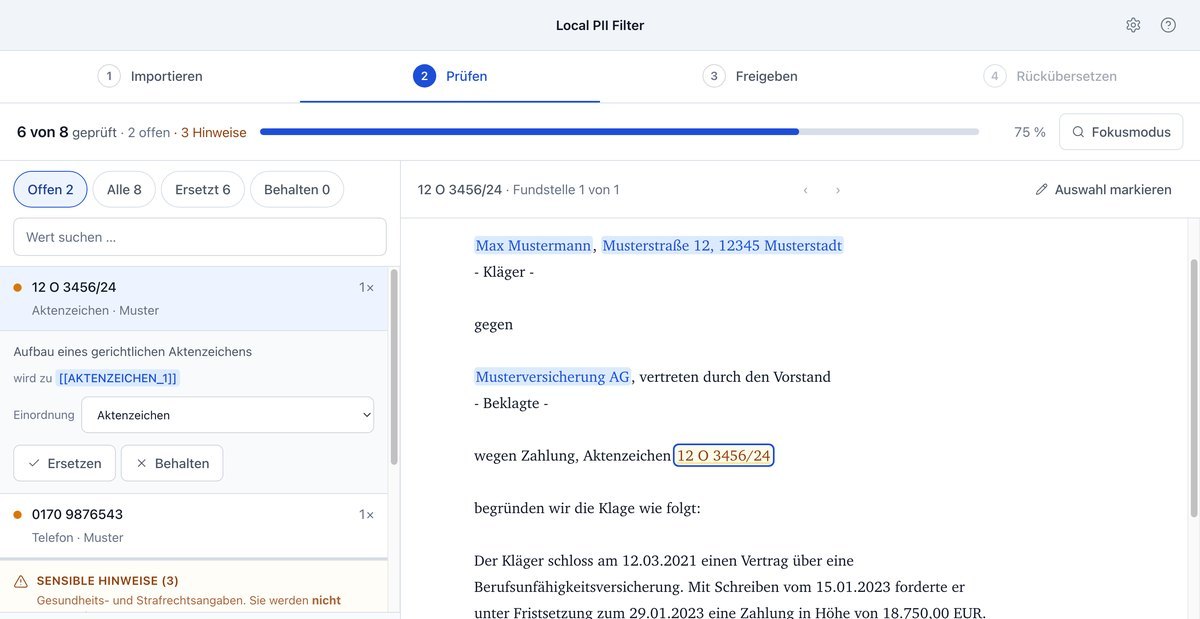Filter list by Behalten 0
Image resolution: width=1200 pixels, height=619 pixels.
coord(297,189)
